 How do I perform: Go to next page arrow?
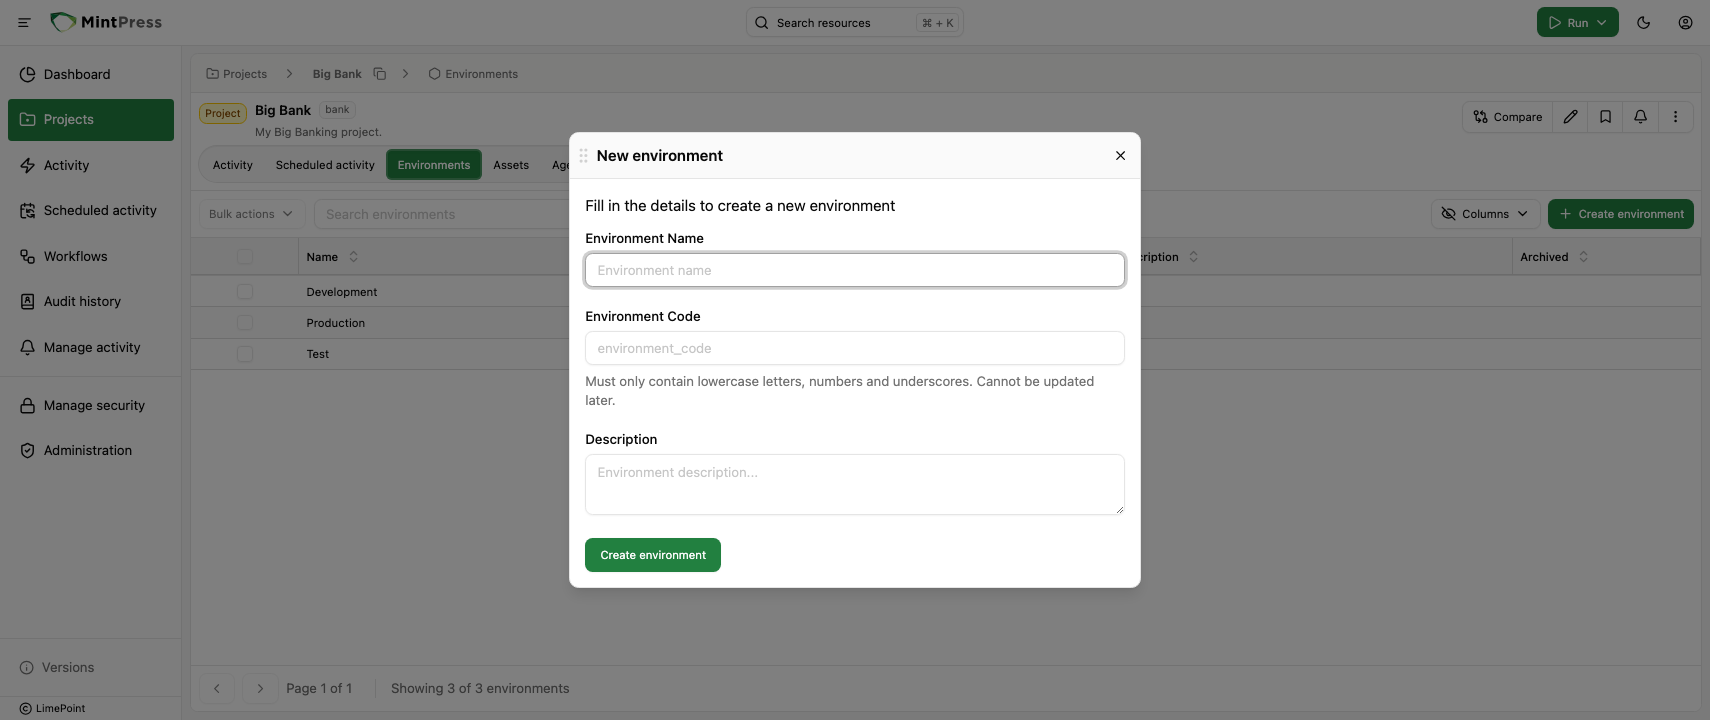pyautogui.click(x=260, y=688)
